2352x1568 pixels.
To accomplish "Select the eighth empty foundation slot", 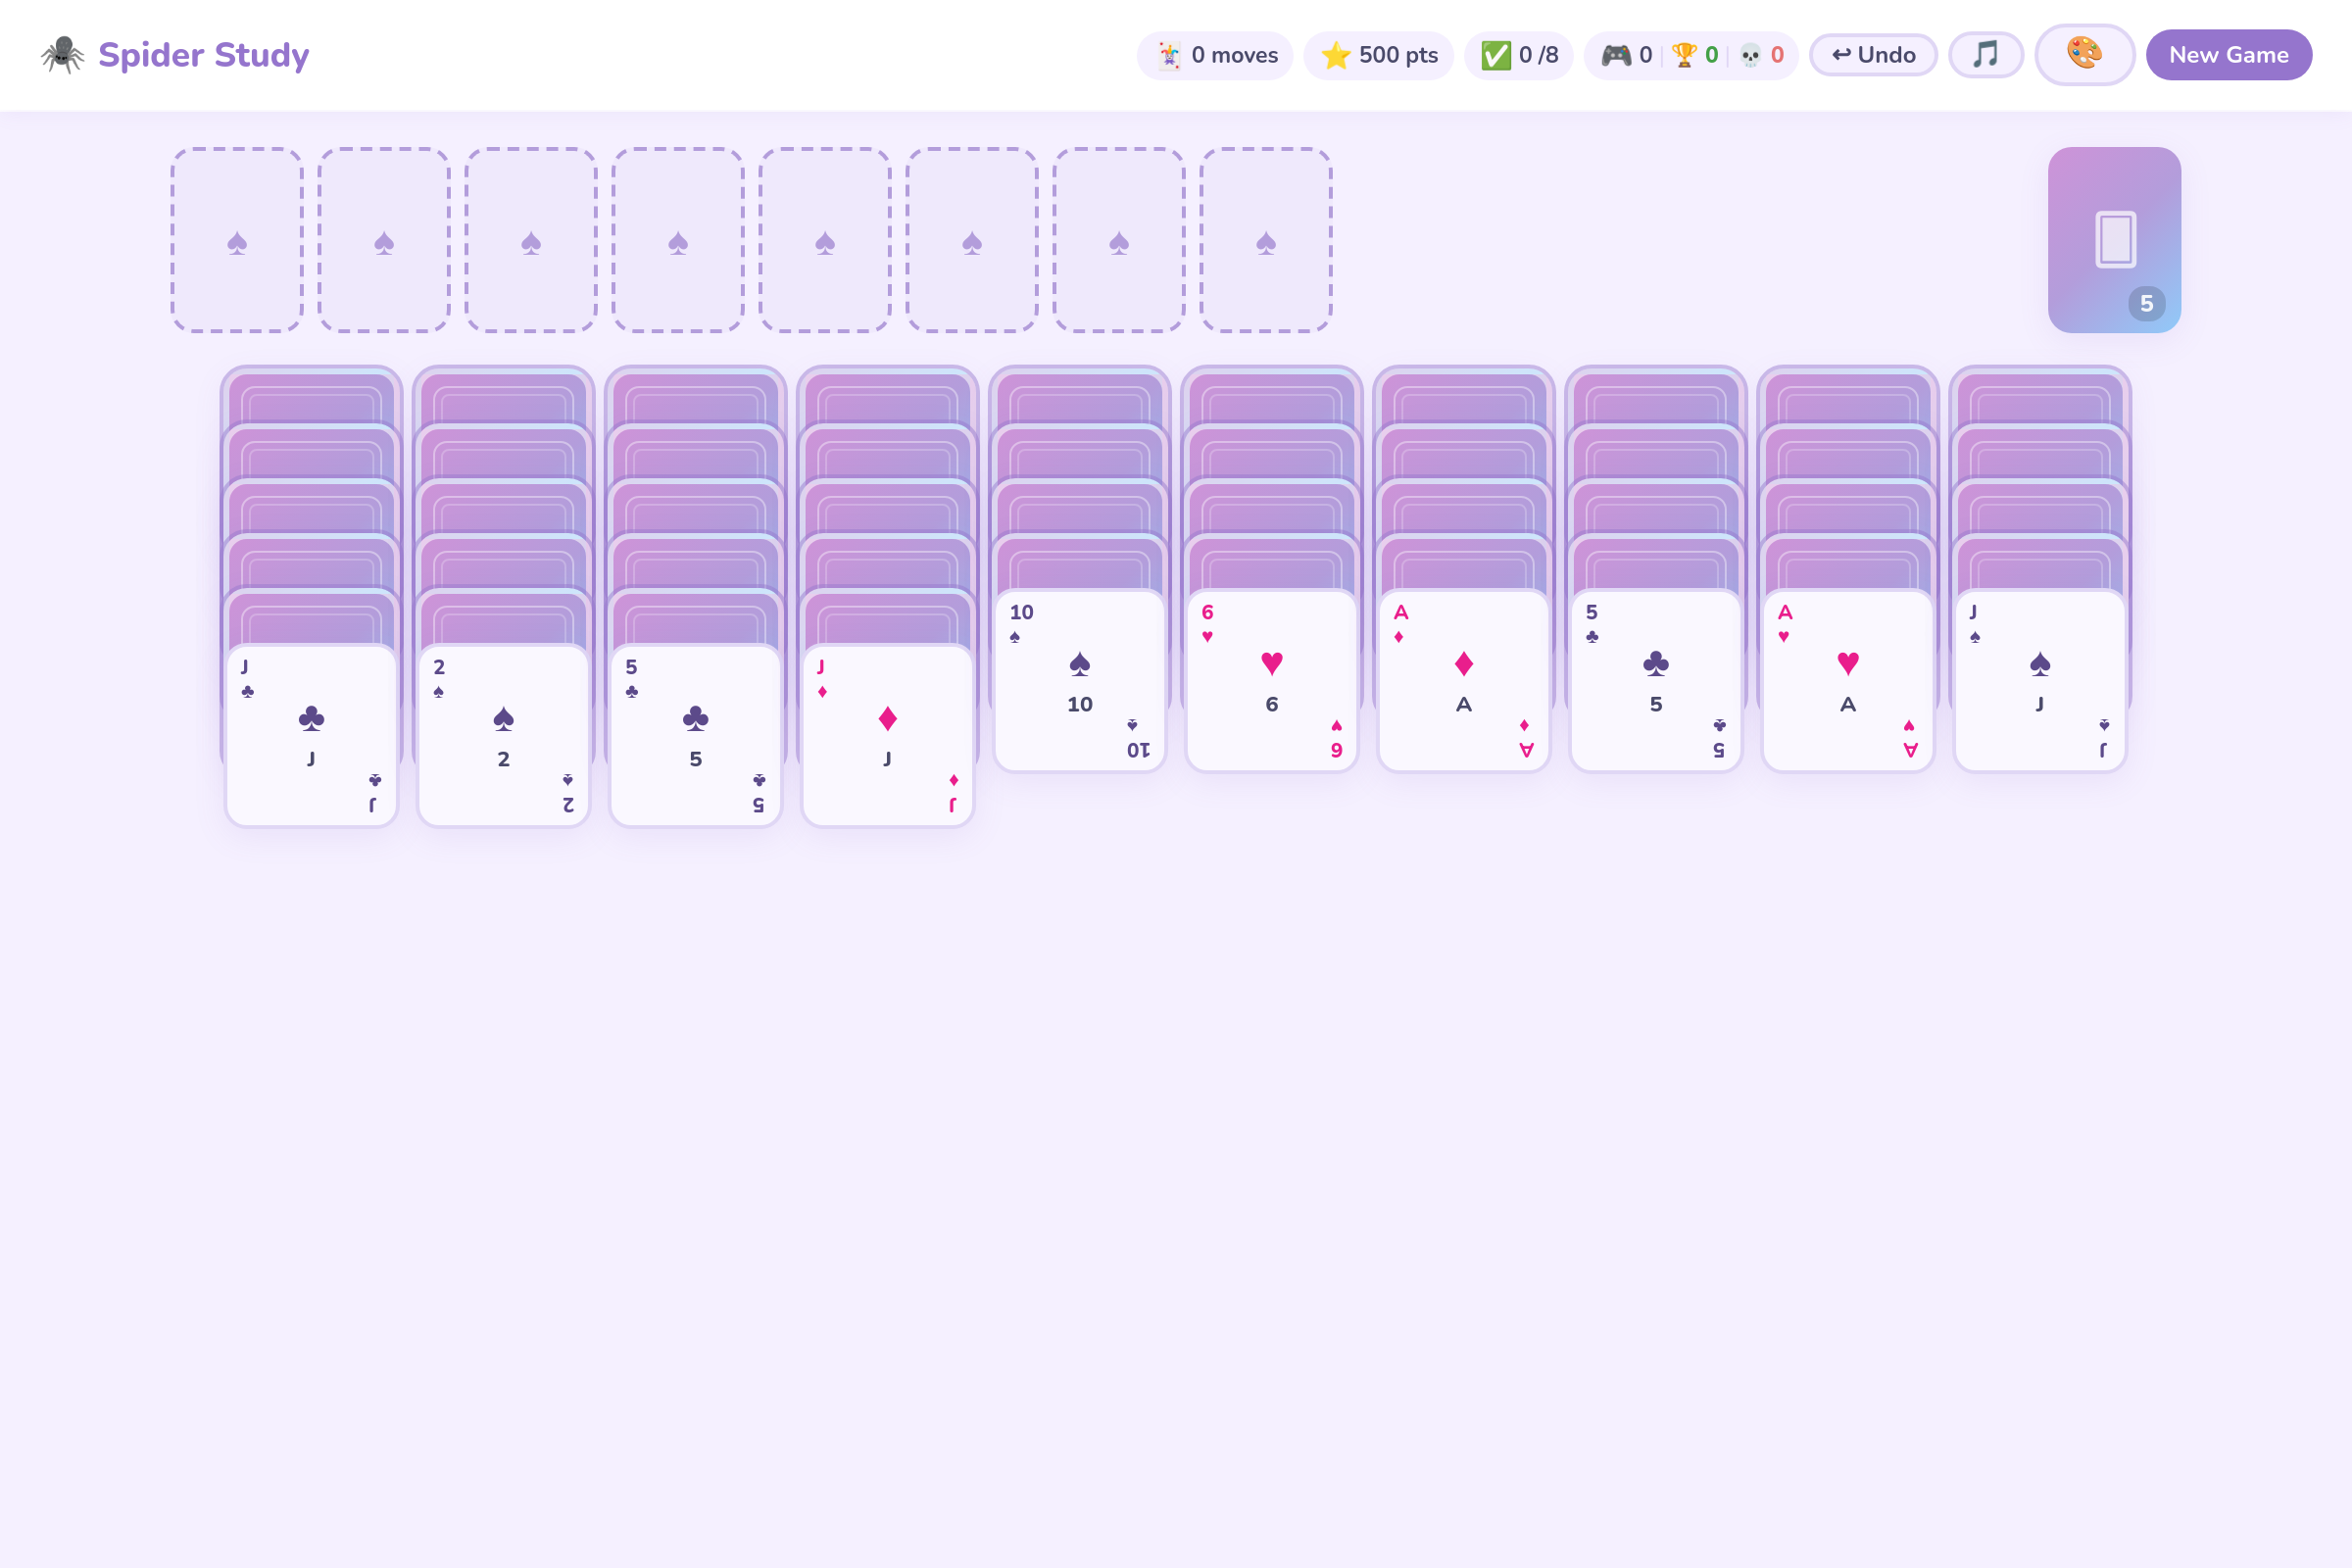I will pos(1266,240).
